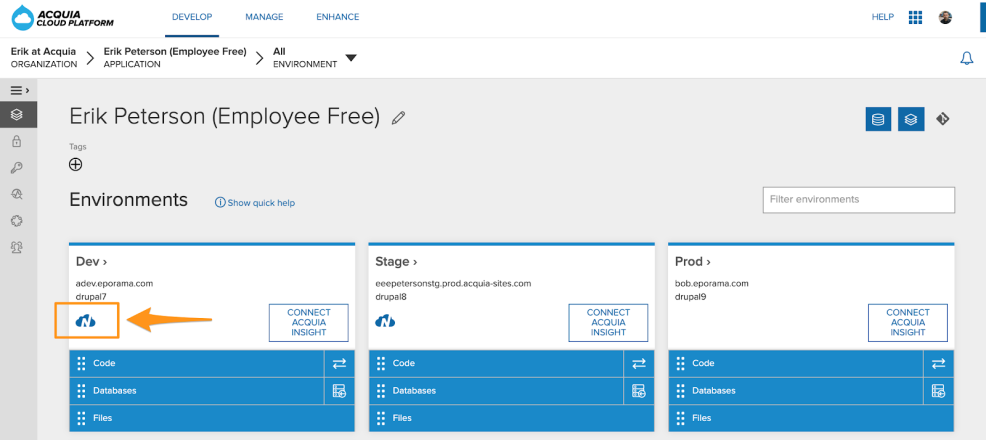The height and width of the screenshot is (440, 986).
Task: Click the Stage Code bar
Action: click(496, 363)
